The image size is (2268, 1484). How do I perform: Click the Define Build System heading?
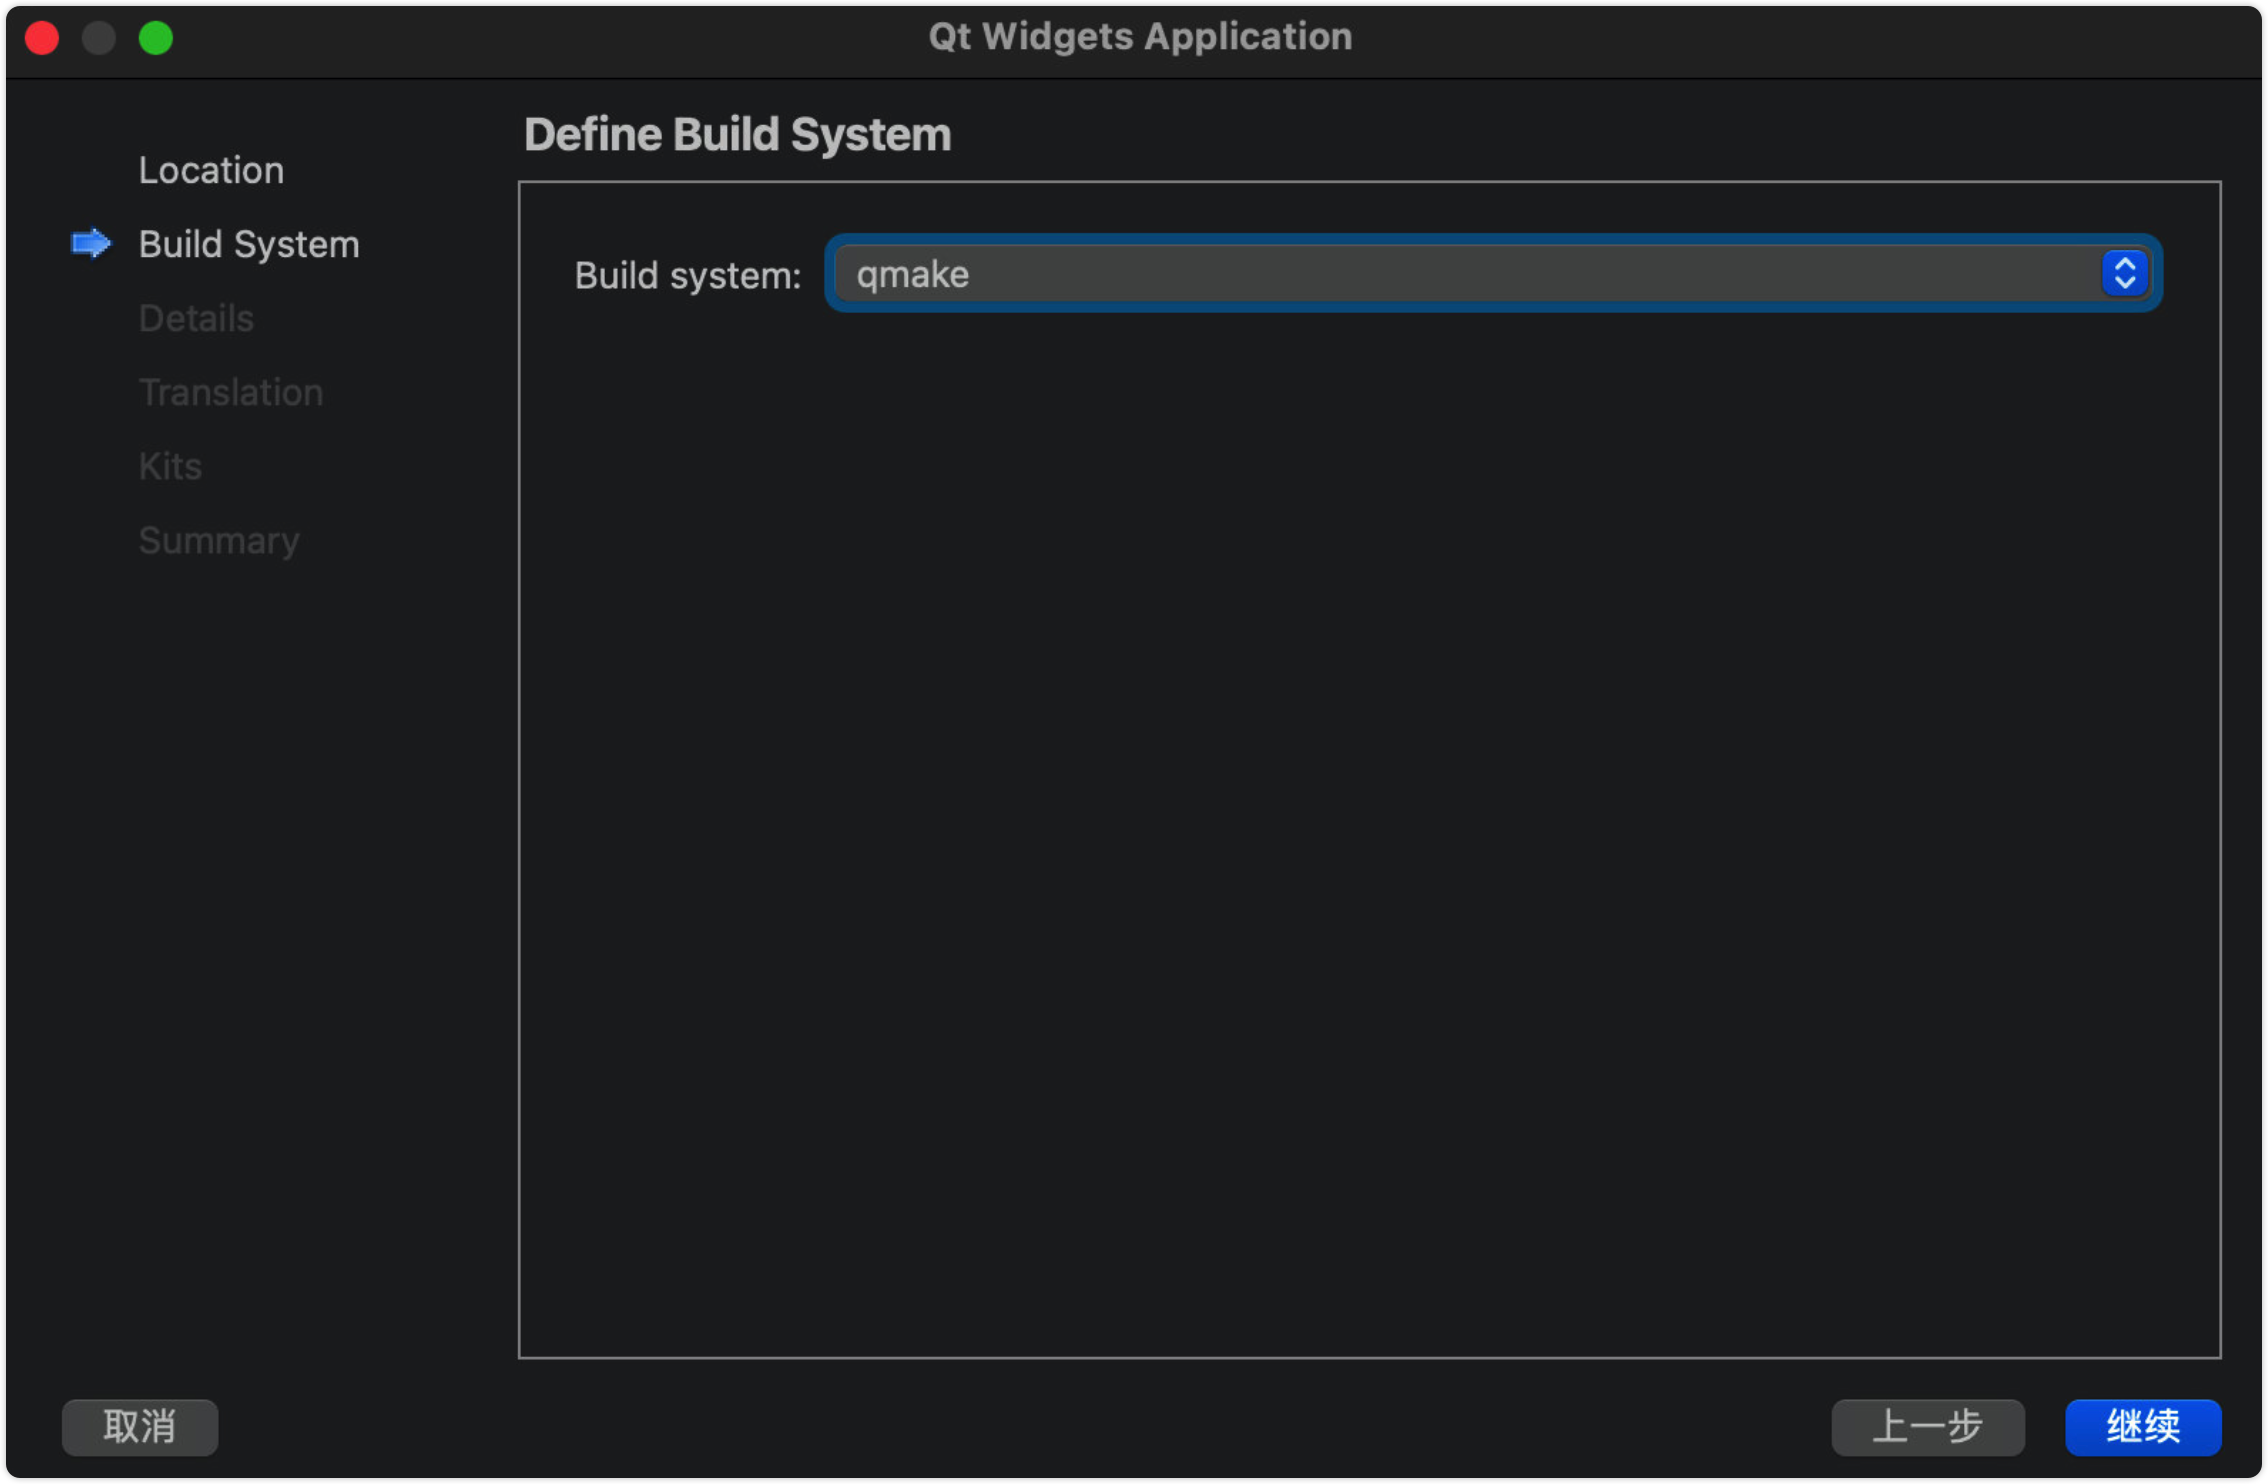(x=737, y=134)
